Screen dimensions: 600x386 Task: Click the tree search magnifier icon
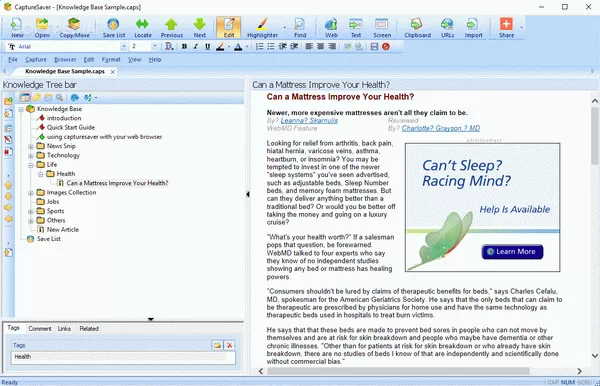(x=59, y=98)
